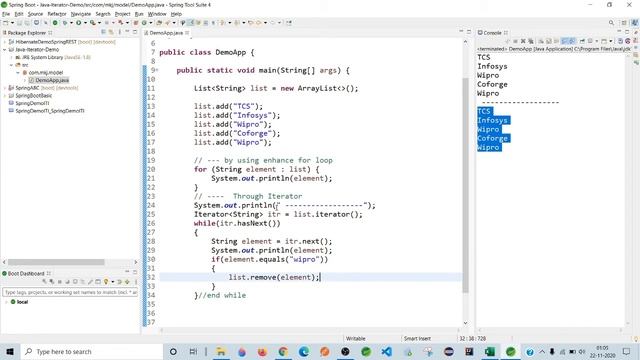Click the Terminate square icon in Console

[x=515, y=41]
